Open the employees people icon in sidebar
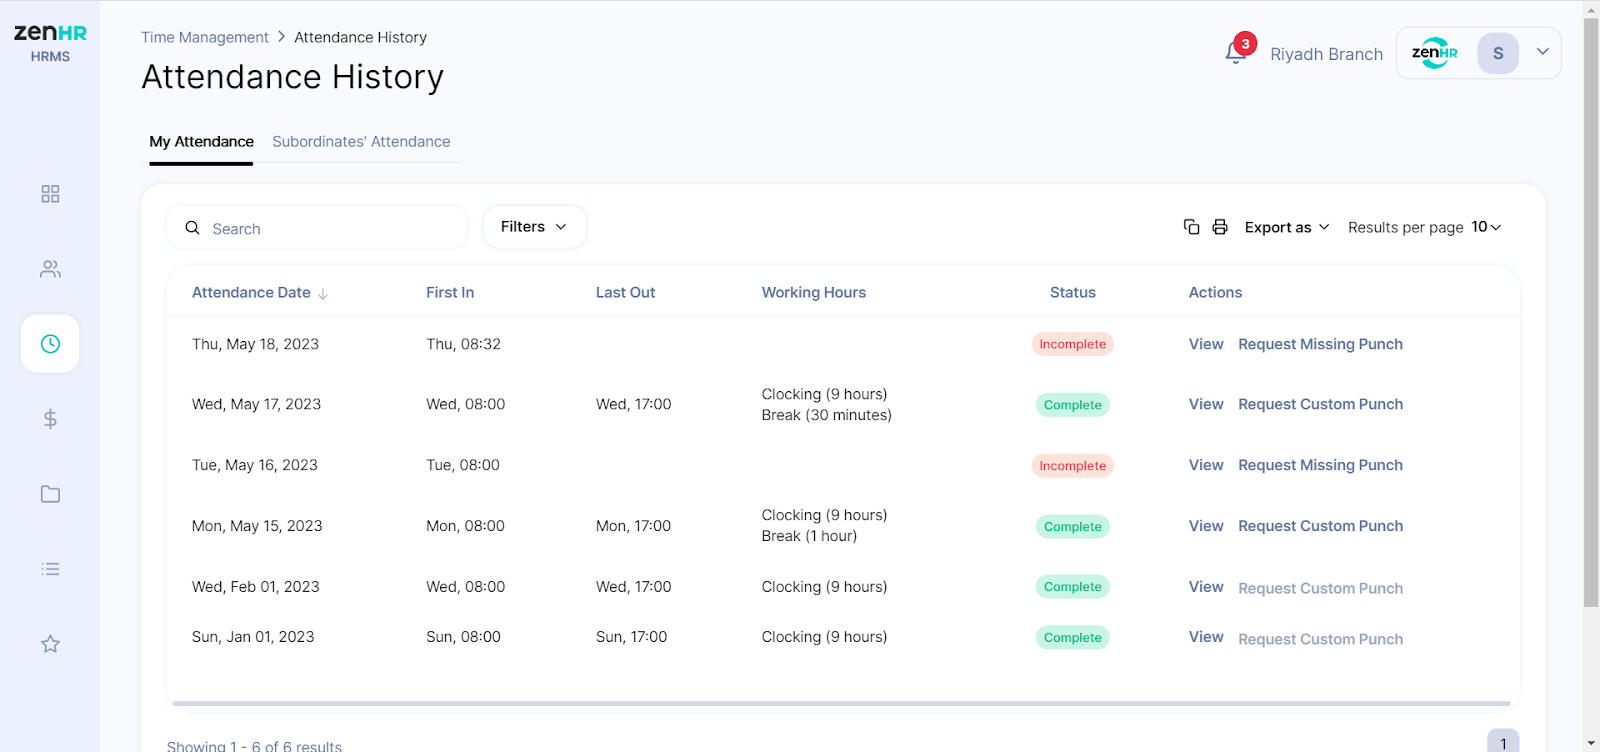The height and width of the screenshot is (752, 1600). [x=50, y=269]
